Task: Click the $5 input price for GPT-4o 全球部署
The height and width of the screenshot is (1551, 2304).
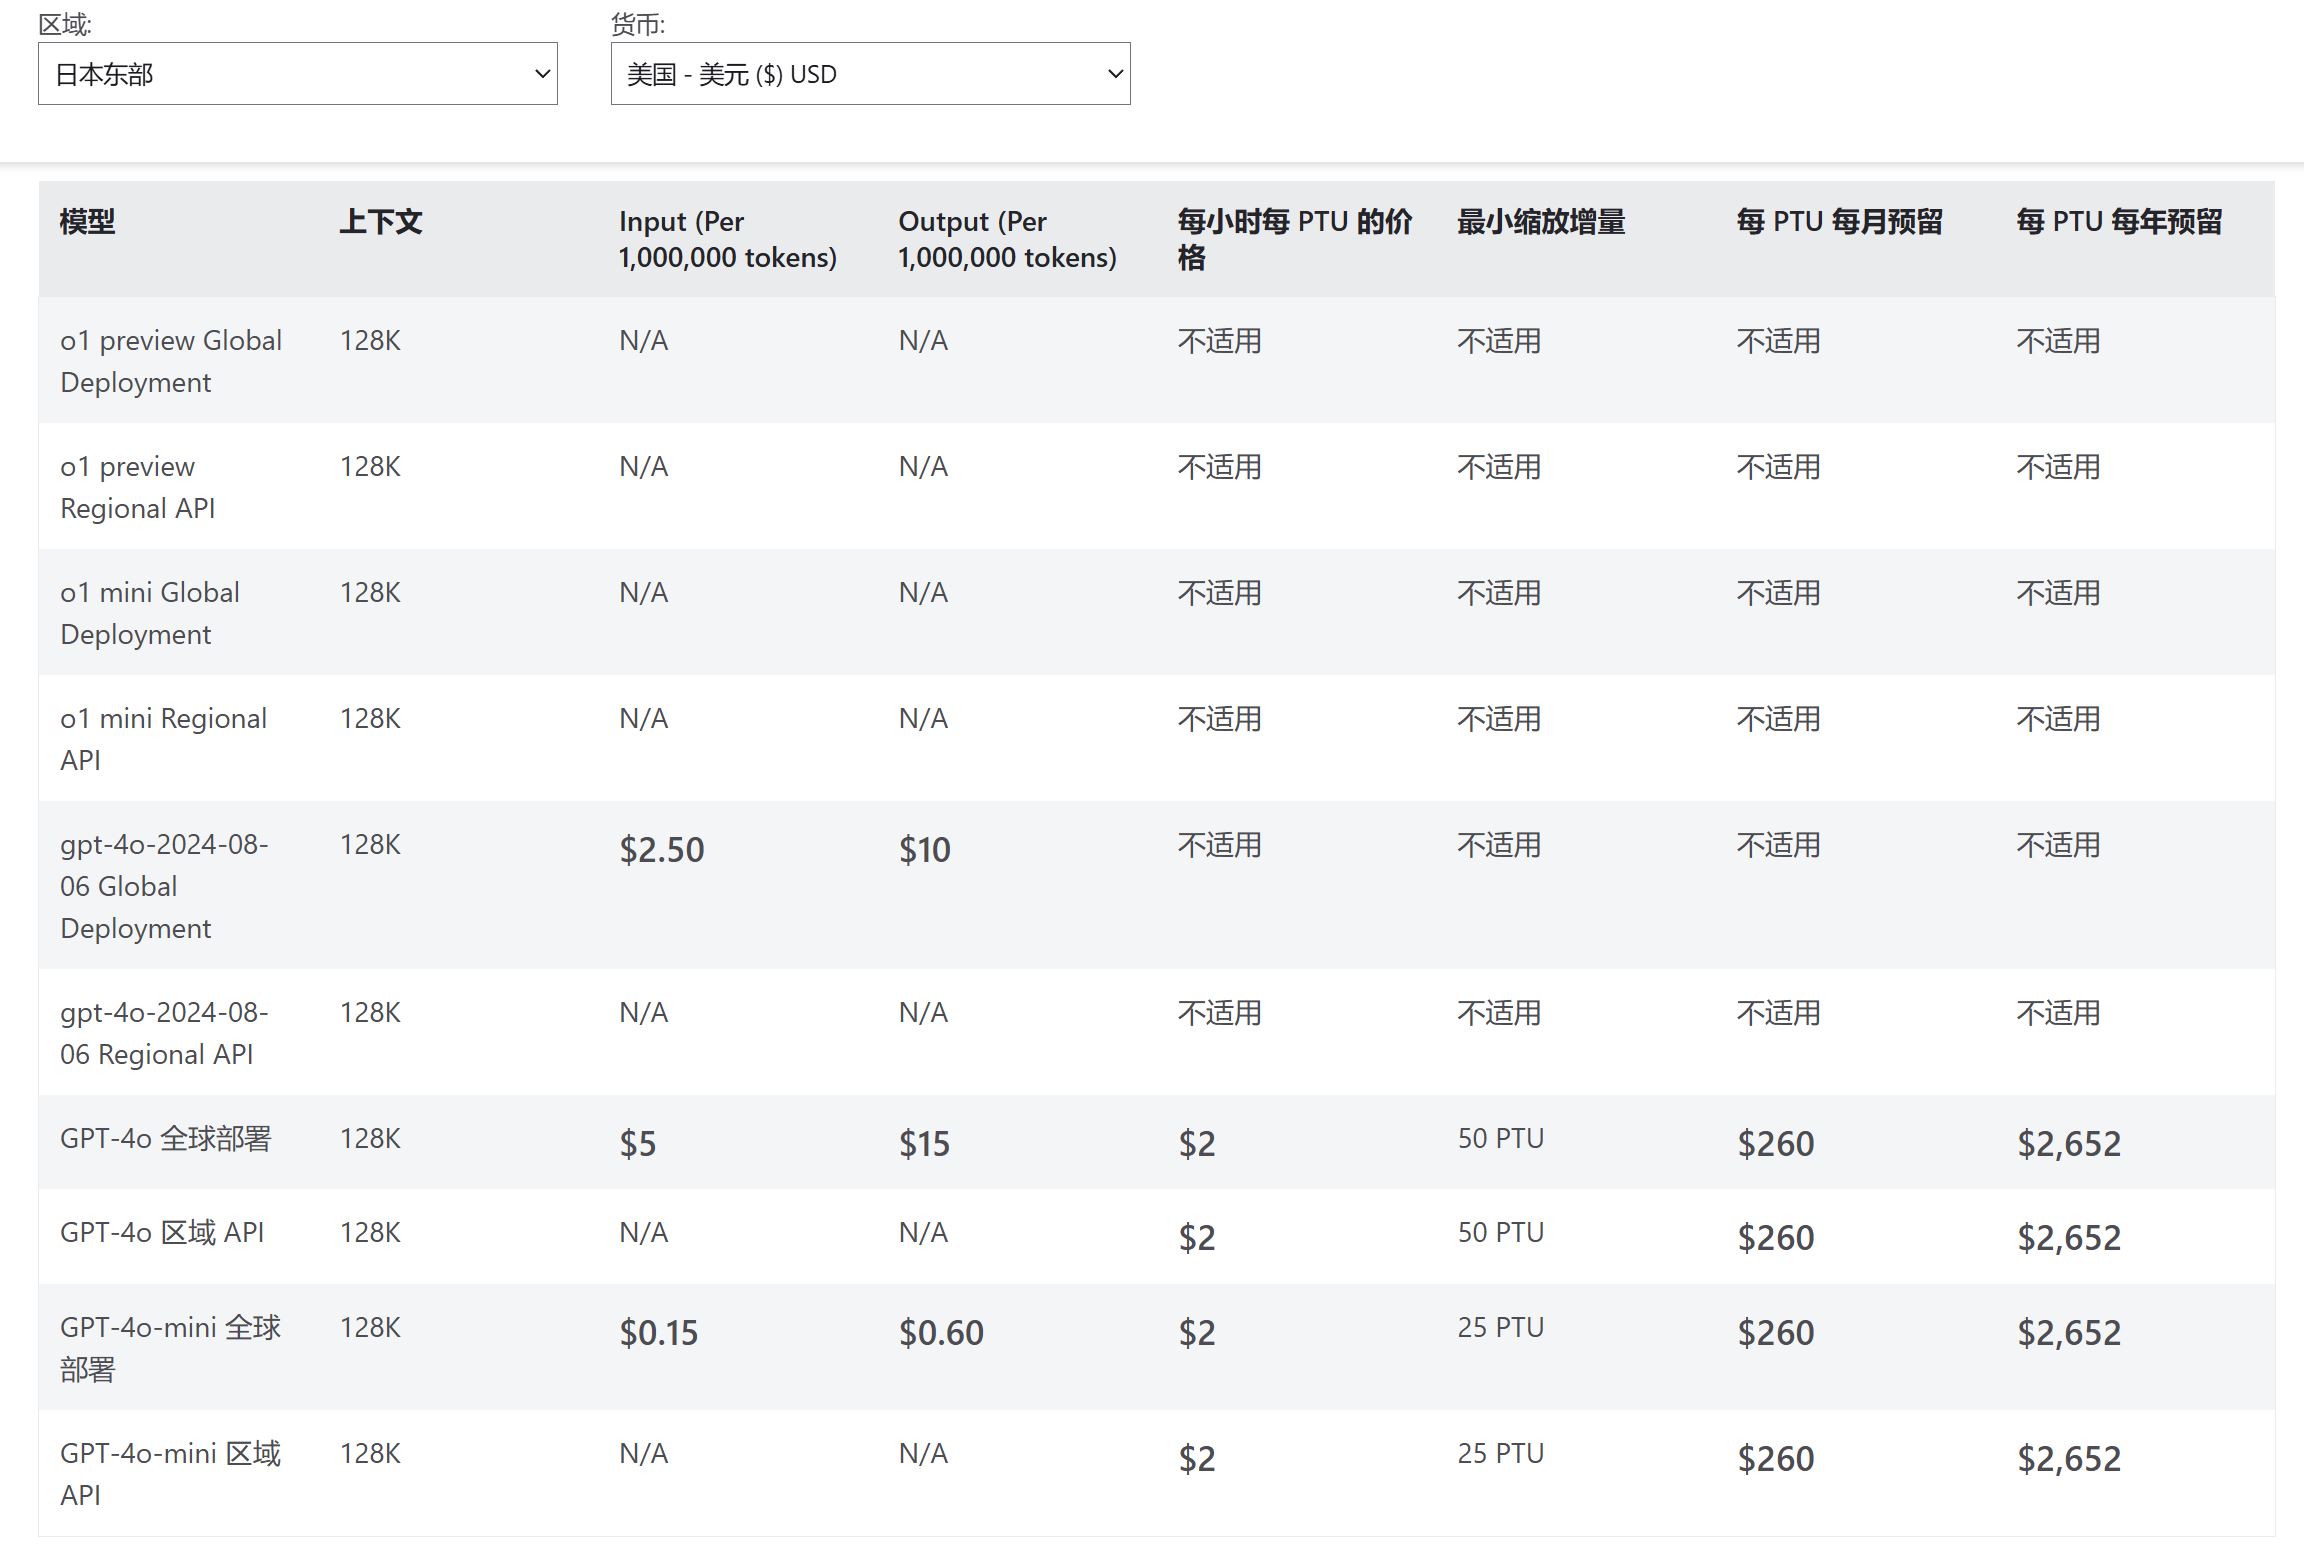Action: tap(638, 1144)
